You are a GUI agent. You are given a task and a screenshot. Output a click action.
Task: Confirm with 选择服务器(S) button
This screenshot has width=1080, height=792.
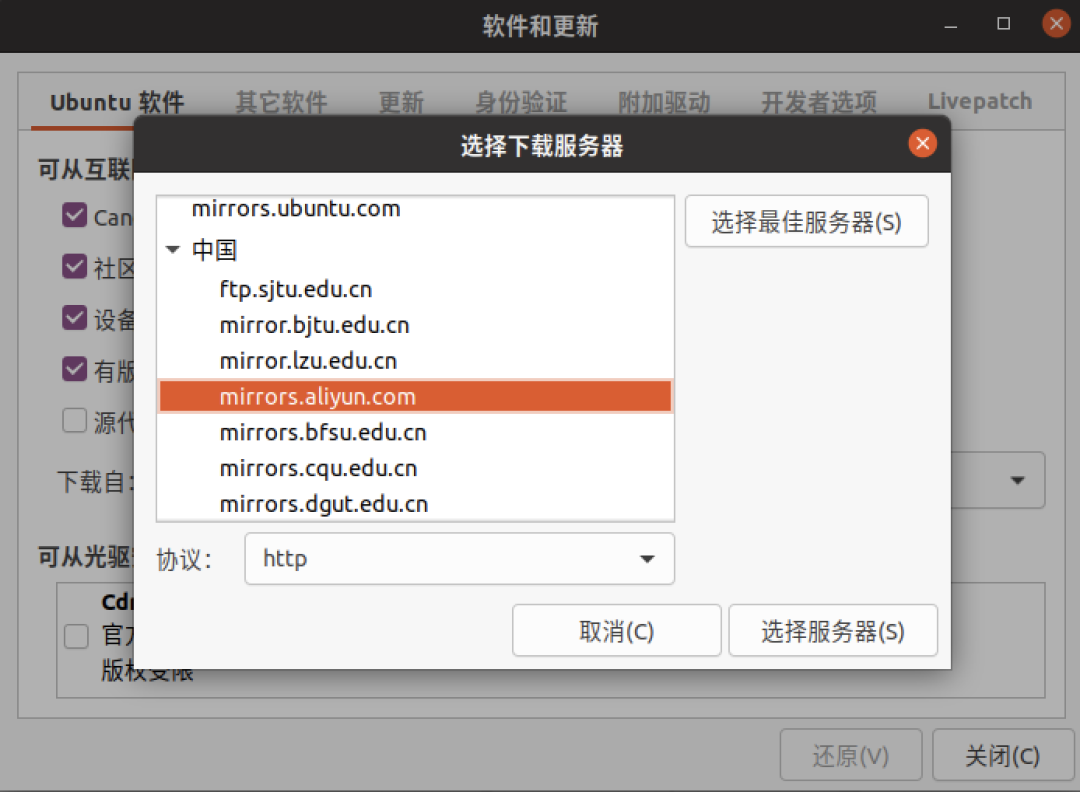(833, 631)
